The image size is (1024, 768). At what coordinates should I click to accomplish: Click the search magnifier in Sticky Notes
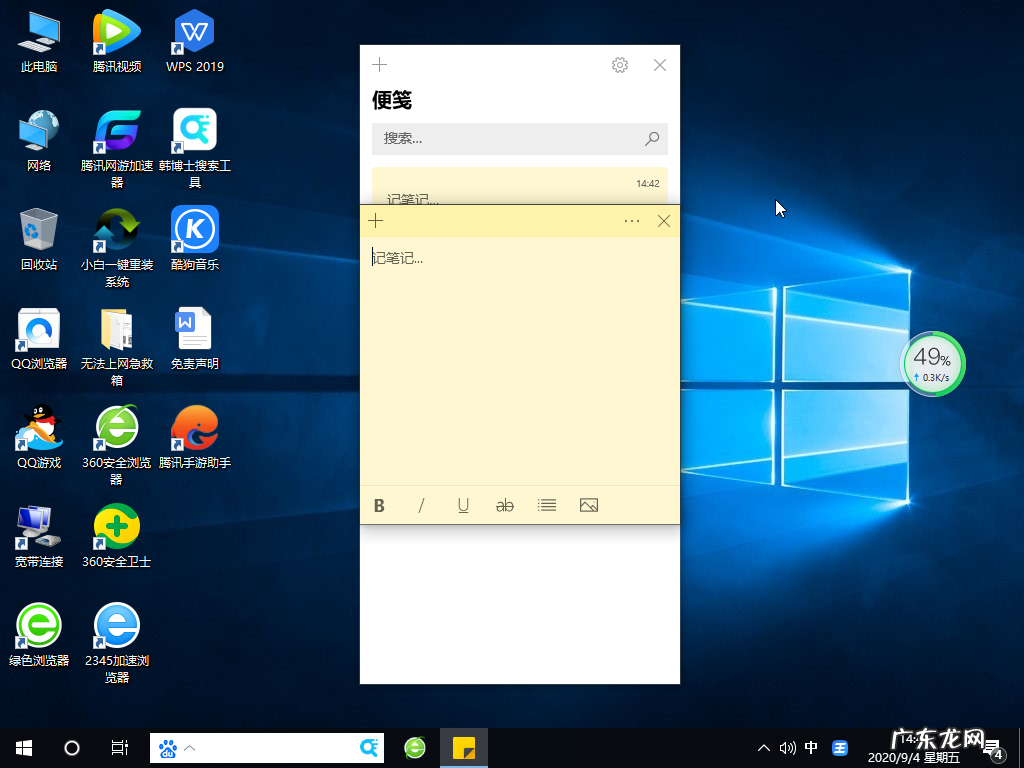point(652,139)
